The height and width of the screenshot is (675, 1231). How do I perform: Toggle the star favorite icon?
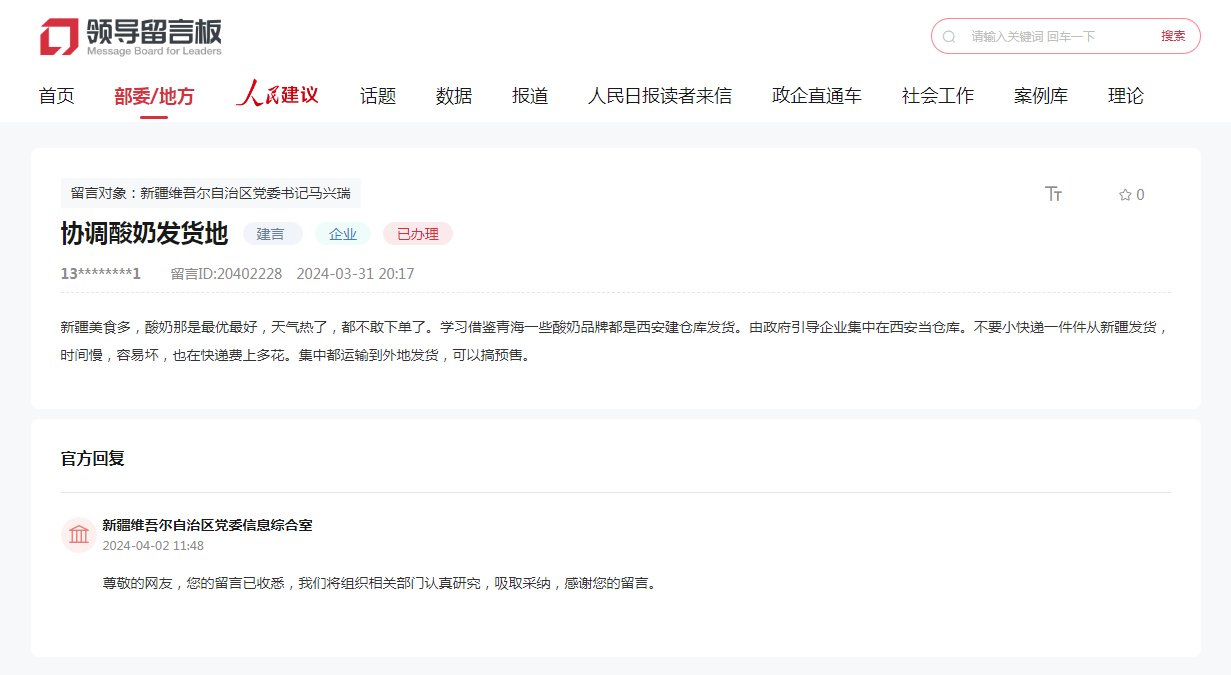[1125, 195]
